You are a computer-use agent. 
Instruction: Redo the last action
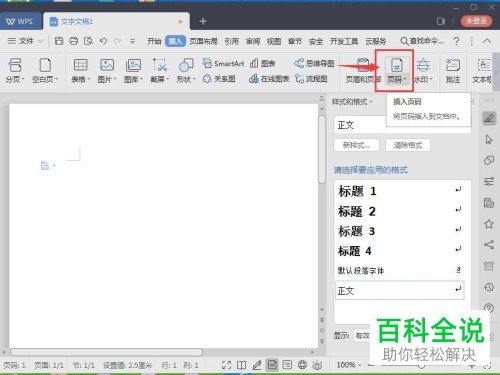coord(117,41)
